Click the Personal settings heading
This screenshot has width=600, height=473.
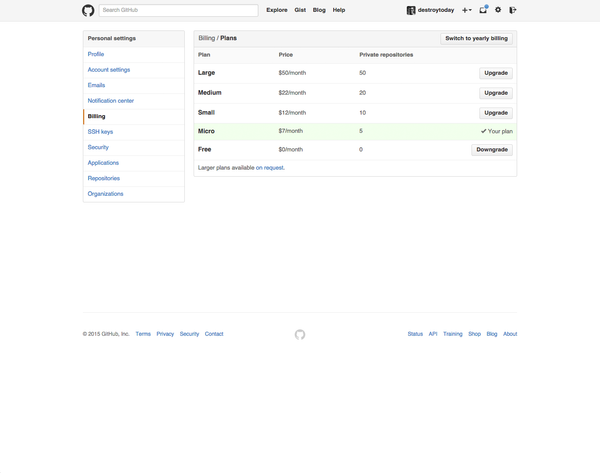click(x=112, y=39)
